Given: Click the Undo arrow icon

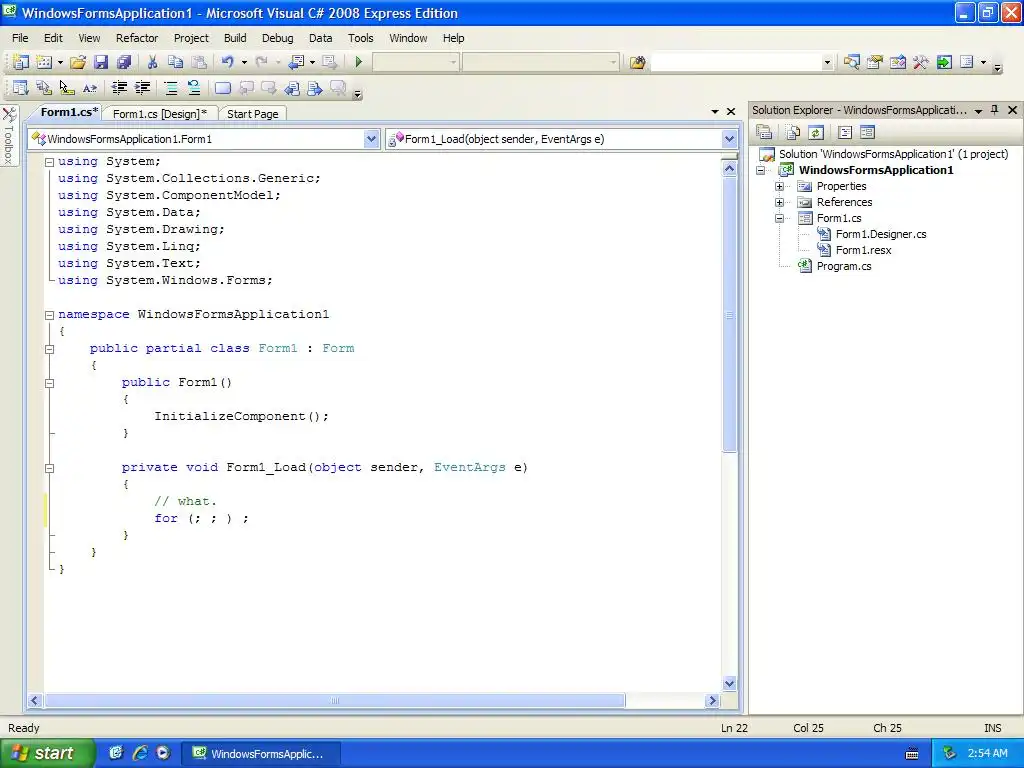Looking at the screenshot, I should (227, 62).
